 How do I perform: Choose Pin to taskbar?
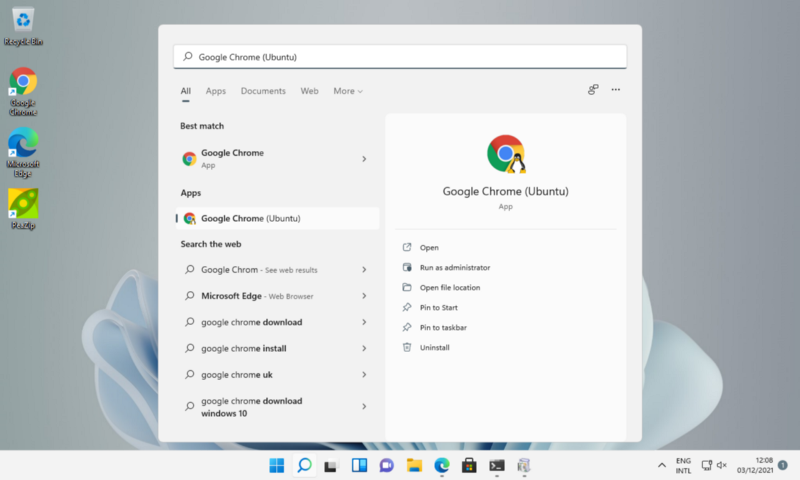[x=443, y=327]
